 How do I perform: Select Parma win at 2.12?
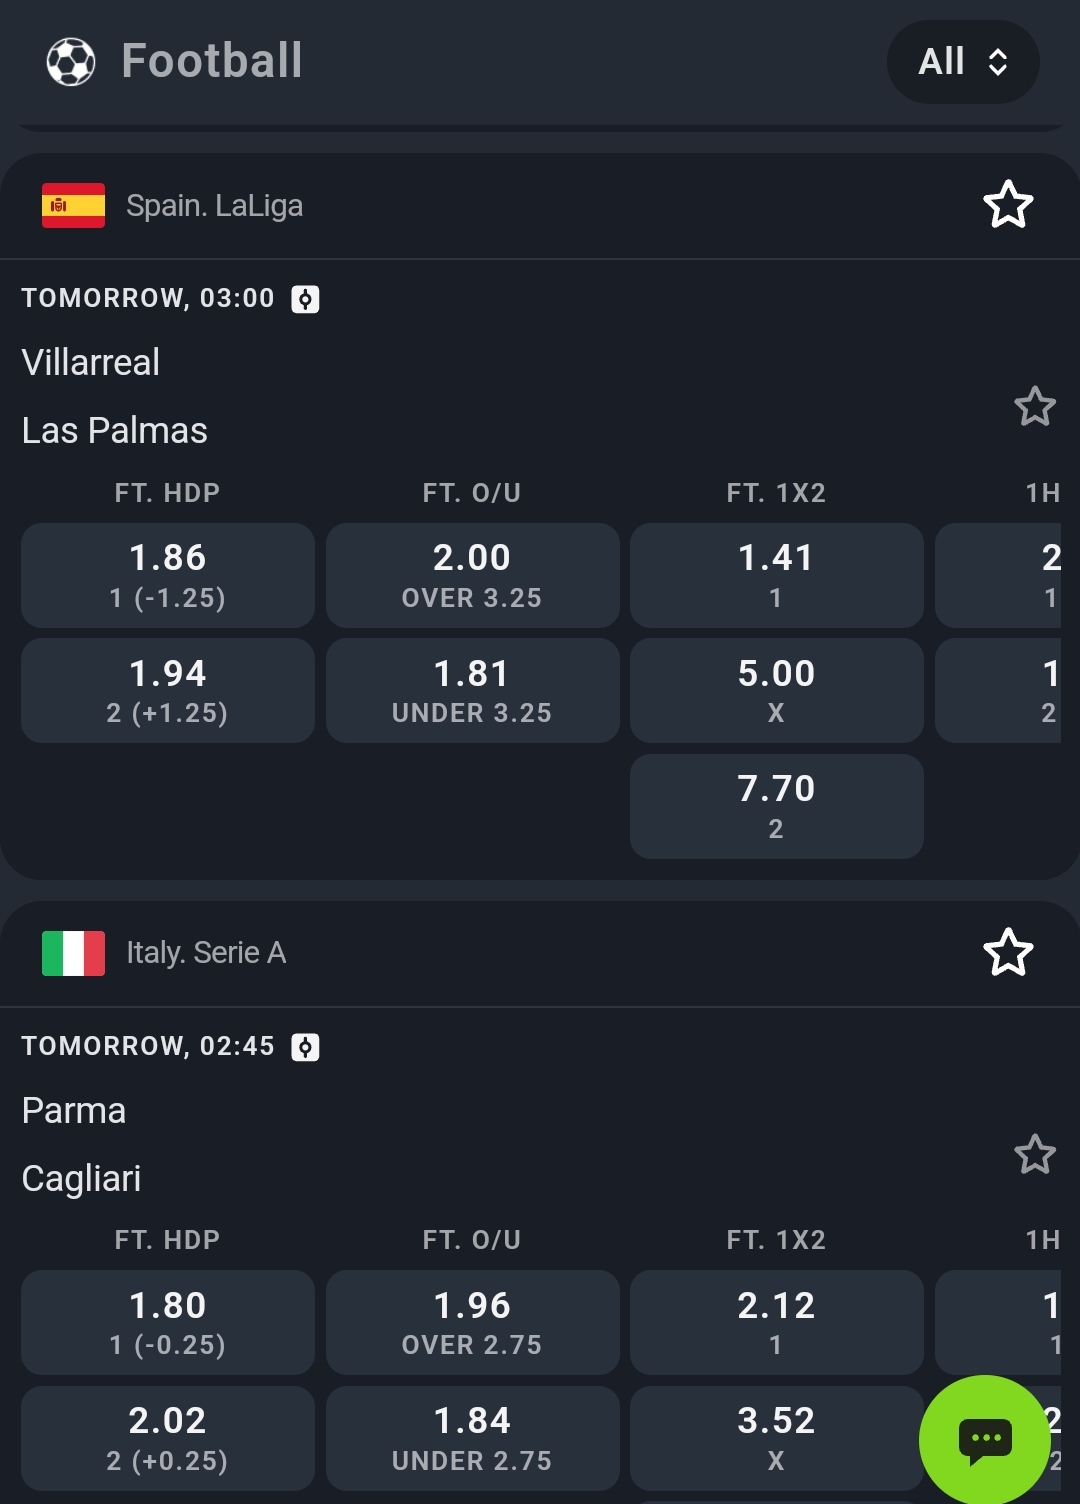776,1322
